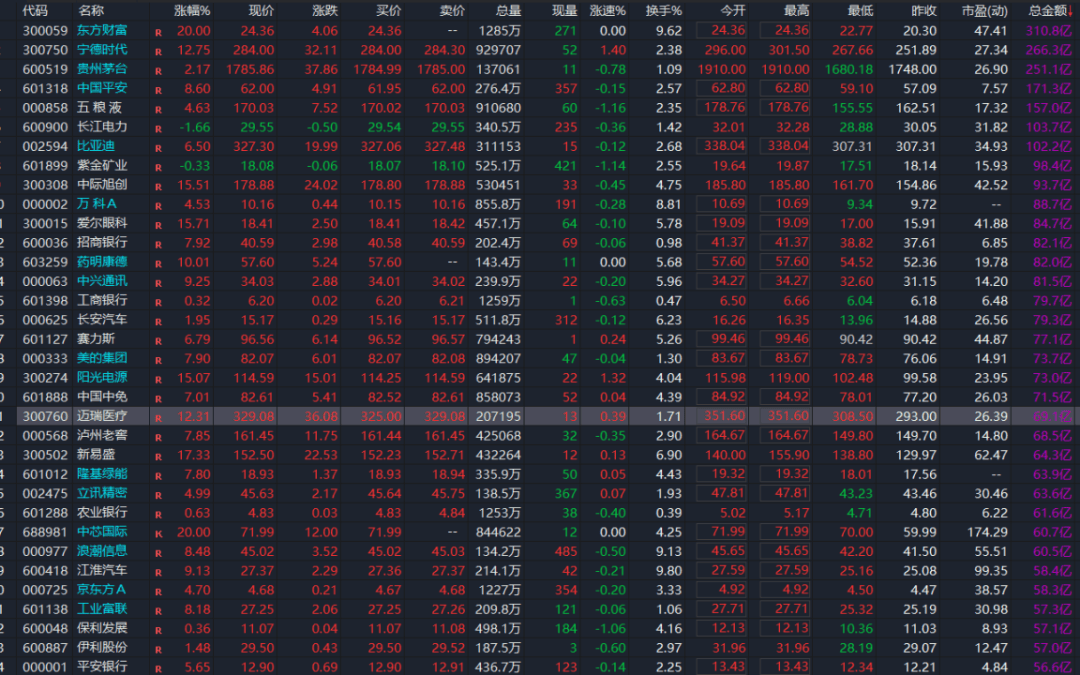Viewport: 1080px width, 675px height.
Task: Select the row named 农业银行
Action: point(540,512)
